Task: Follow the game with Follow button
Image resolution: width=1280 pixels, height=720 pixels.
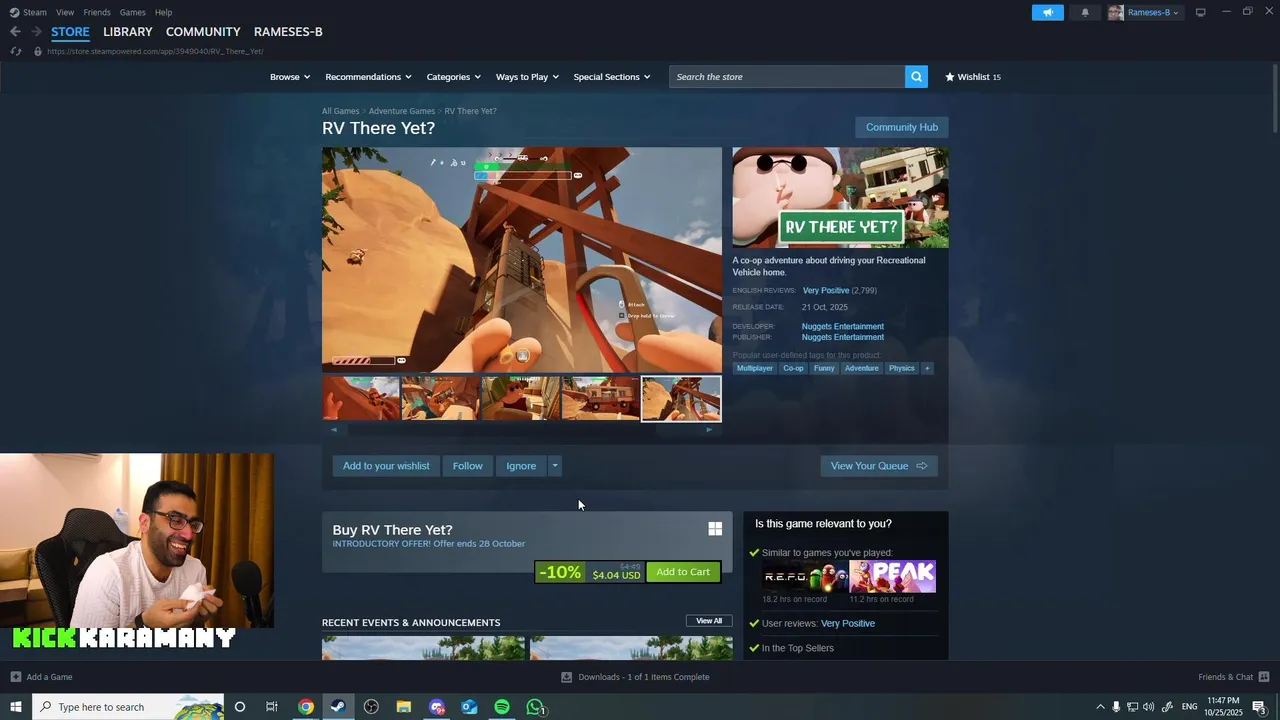Action: point(467,466)
